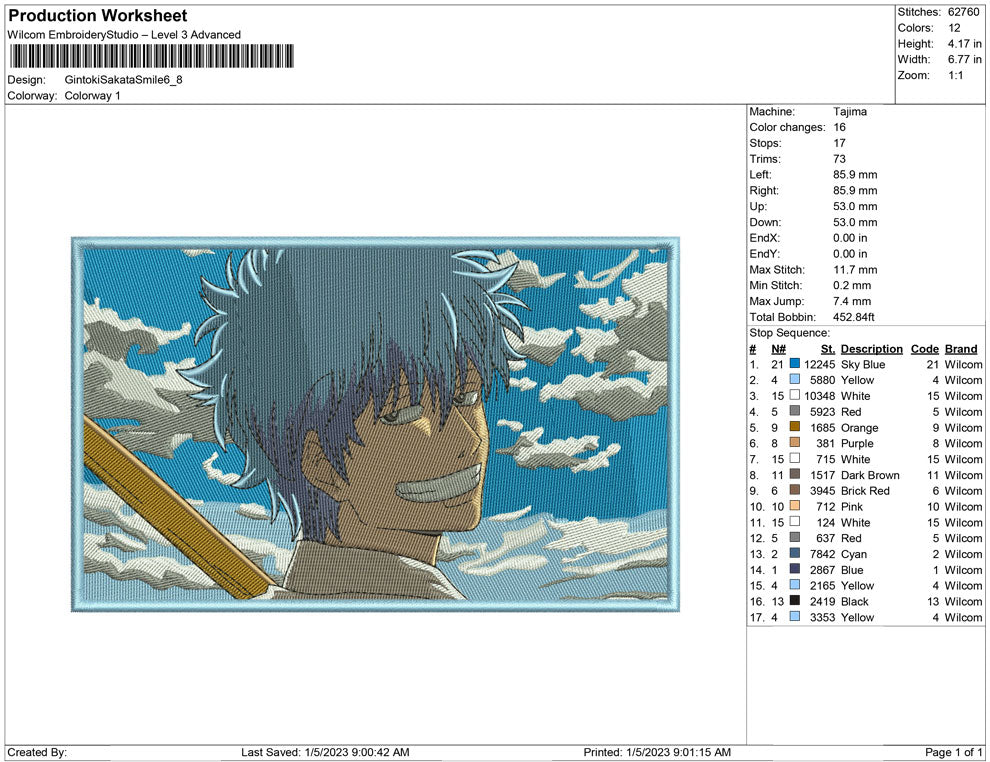Screen dimensions: 990x762
Task: Click the Pink color swatch in row 10
Action: (795, 506)
